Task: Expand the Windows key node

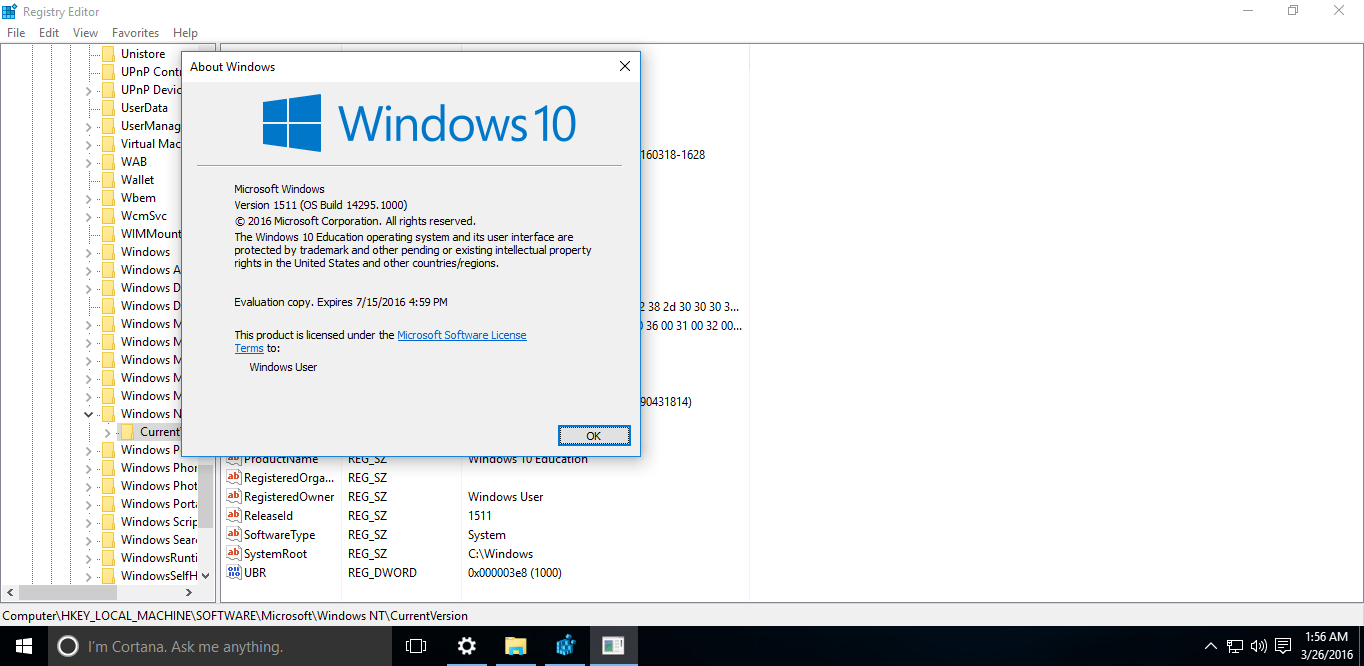Action: click(x=89, y=252)
